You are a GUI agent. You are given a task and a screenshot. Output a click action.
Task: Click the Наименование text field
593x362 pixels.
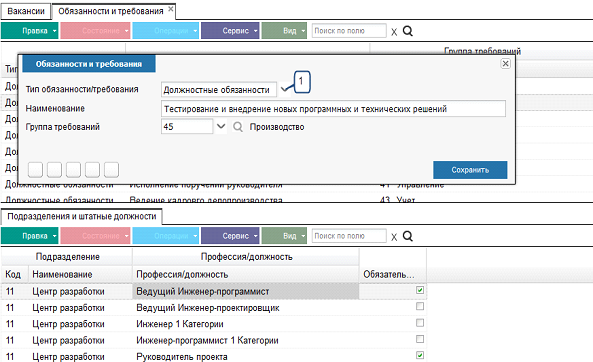[333, 109]
